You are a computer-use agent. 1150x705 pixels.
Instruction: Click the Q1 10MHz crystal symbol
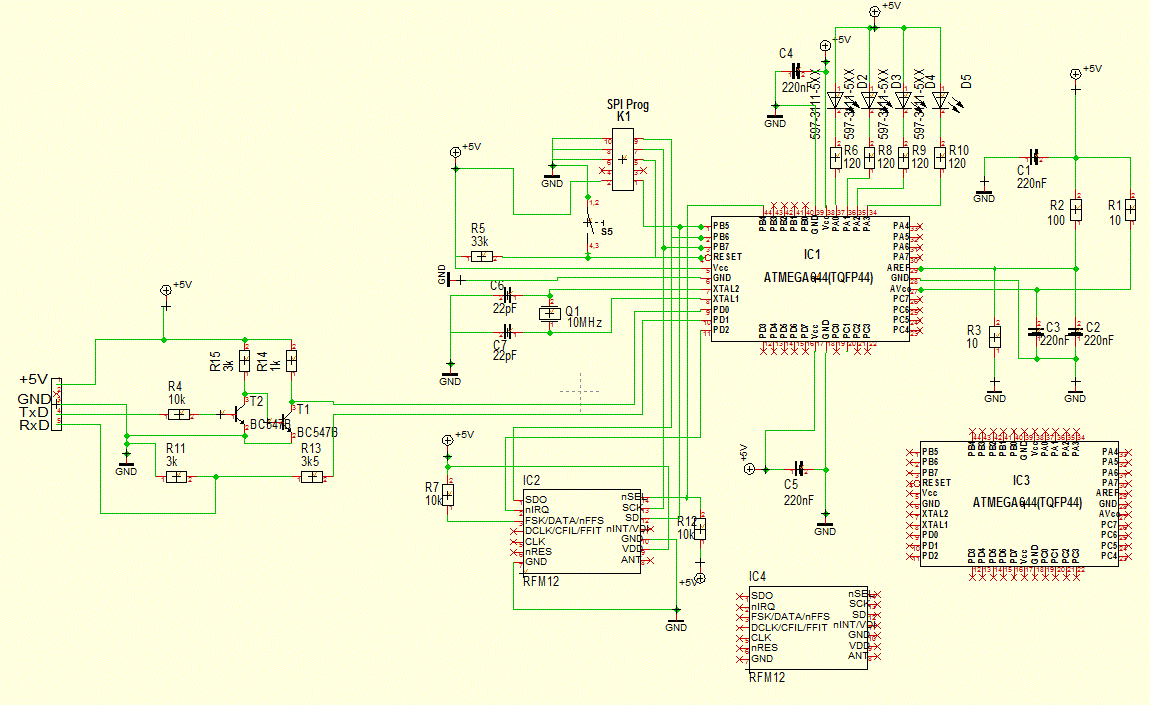click(x=549, y=313)
